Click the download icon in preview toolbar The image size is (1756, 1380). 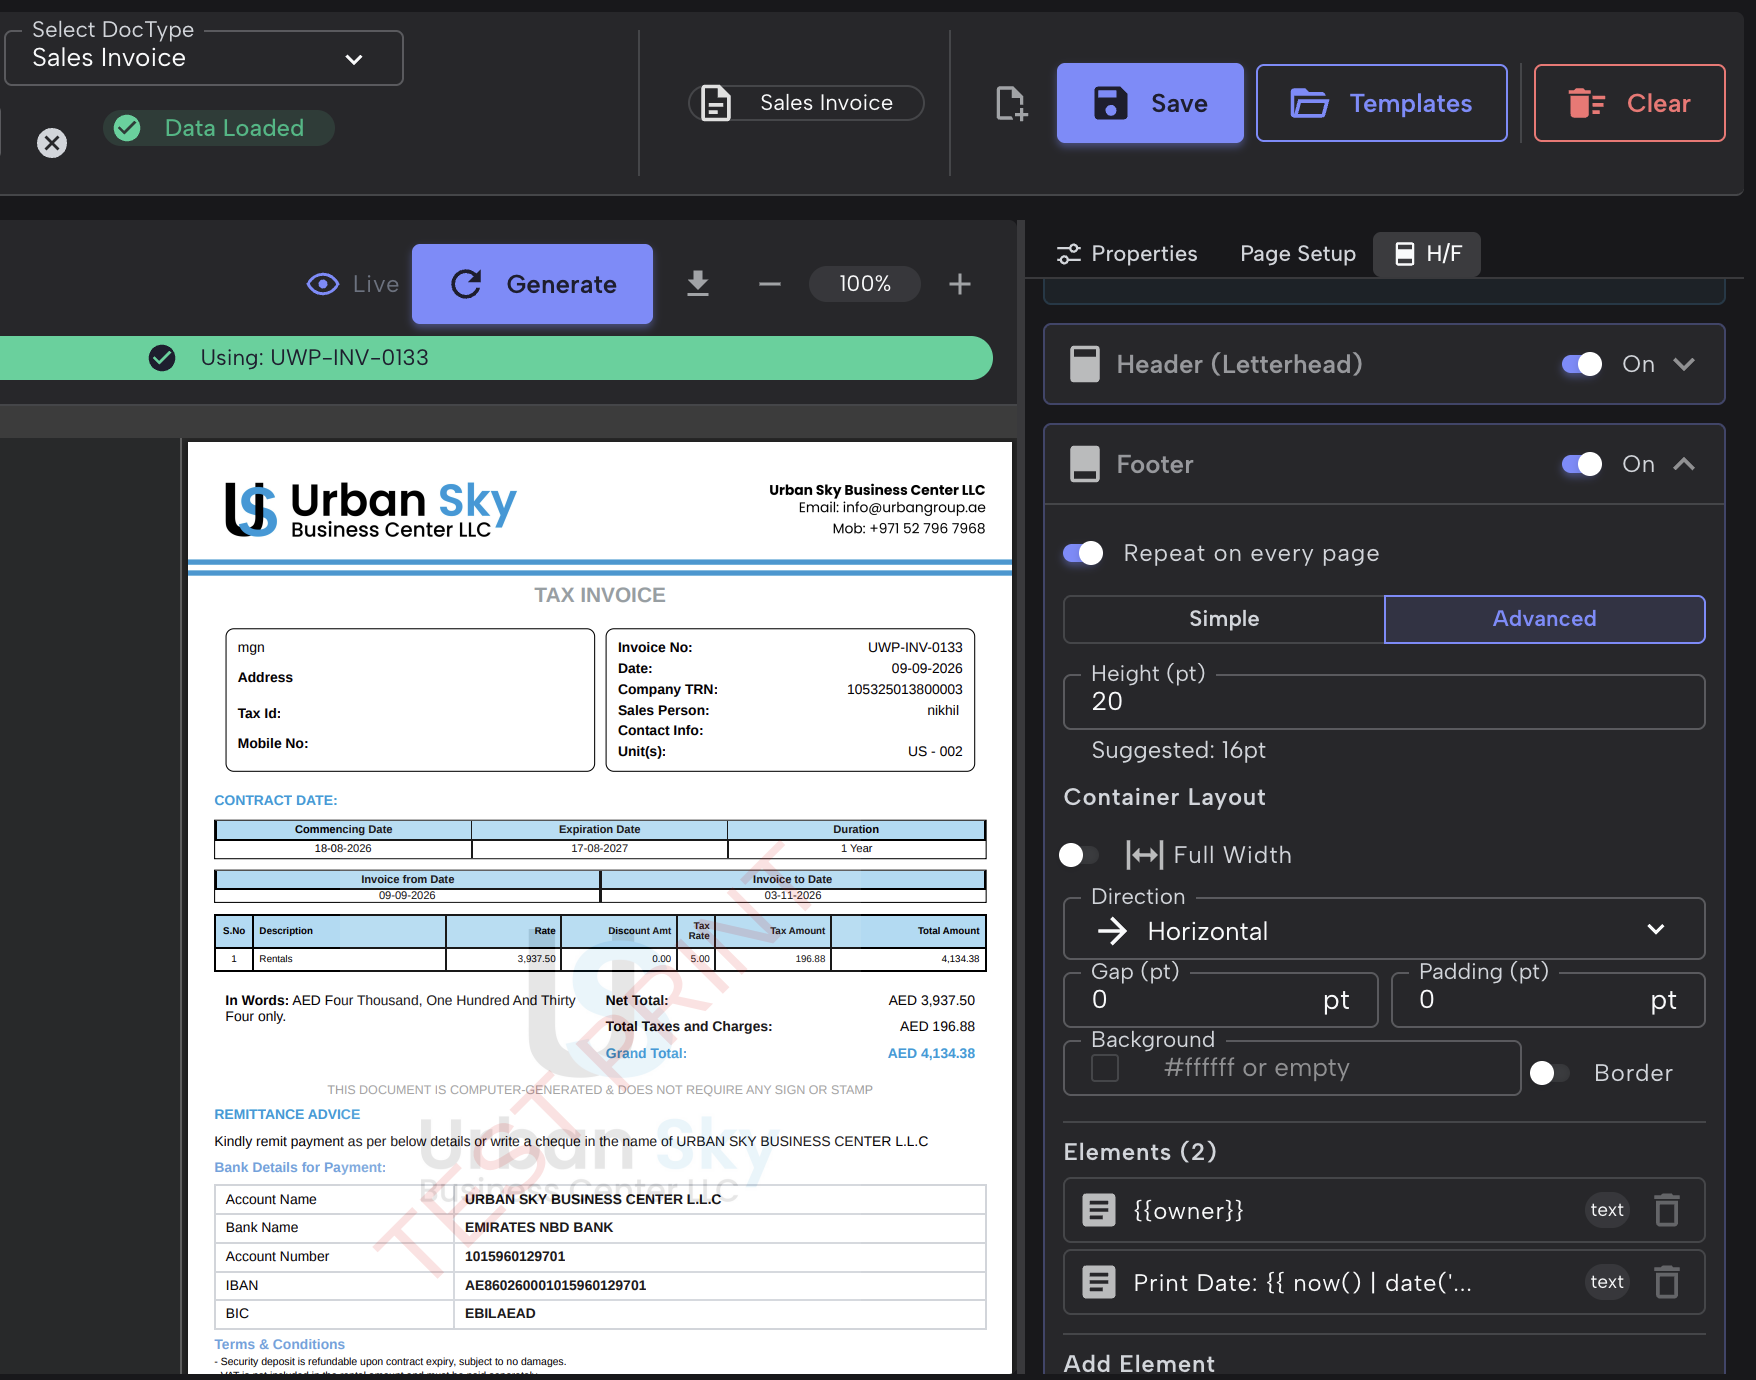pos(698,284)
